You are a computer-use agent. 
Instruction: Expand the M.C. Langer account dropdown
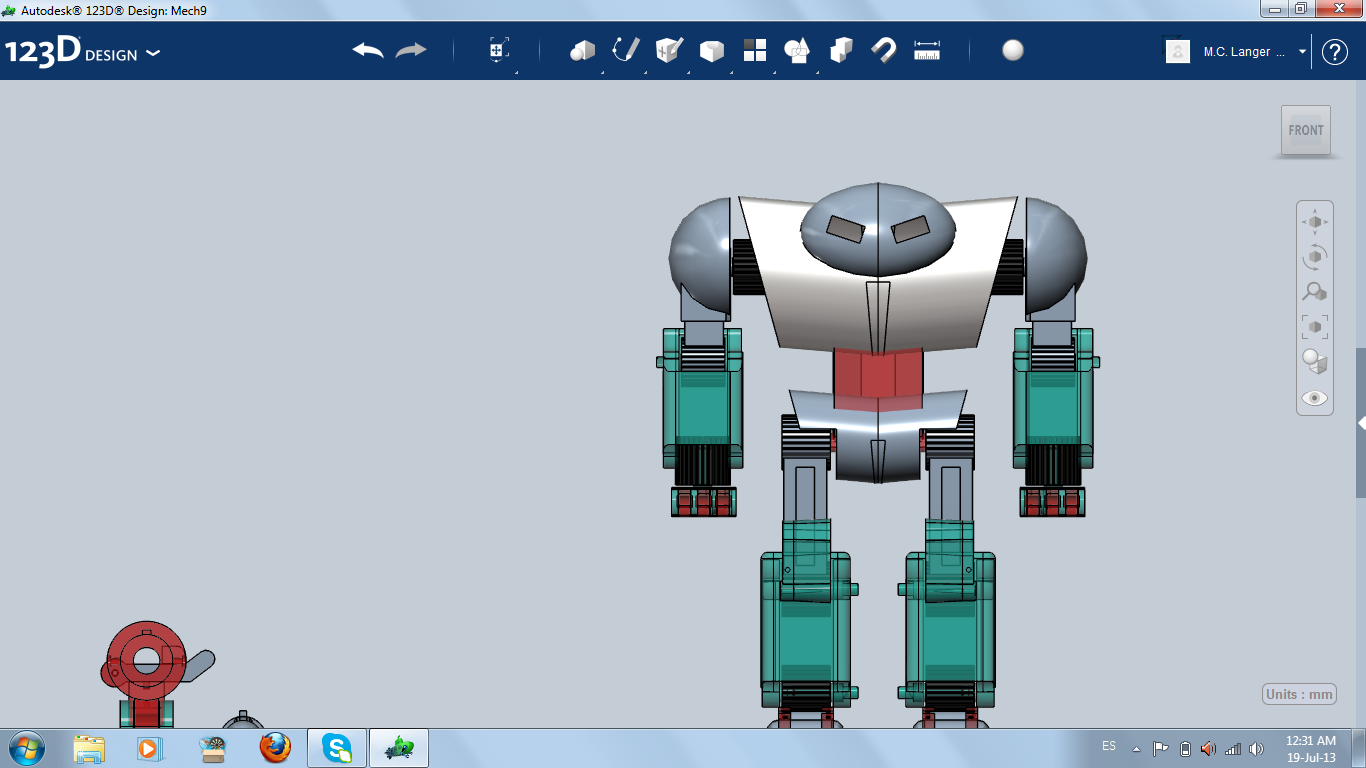click(x=1302, y=51)
